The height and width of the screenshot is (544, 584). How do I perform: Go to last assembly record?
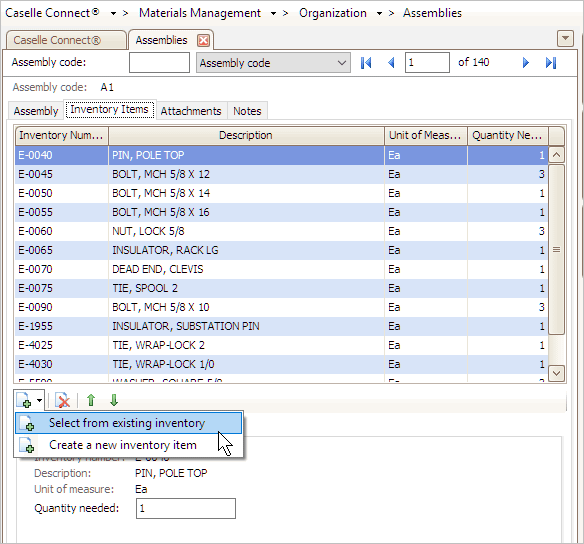point(551,63)
